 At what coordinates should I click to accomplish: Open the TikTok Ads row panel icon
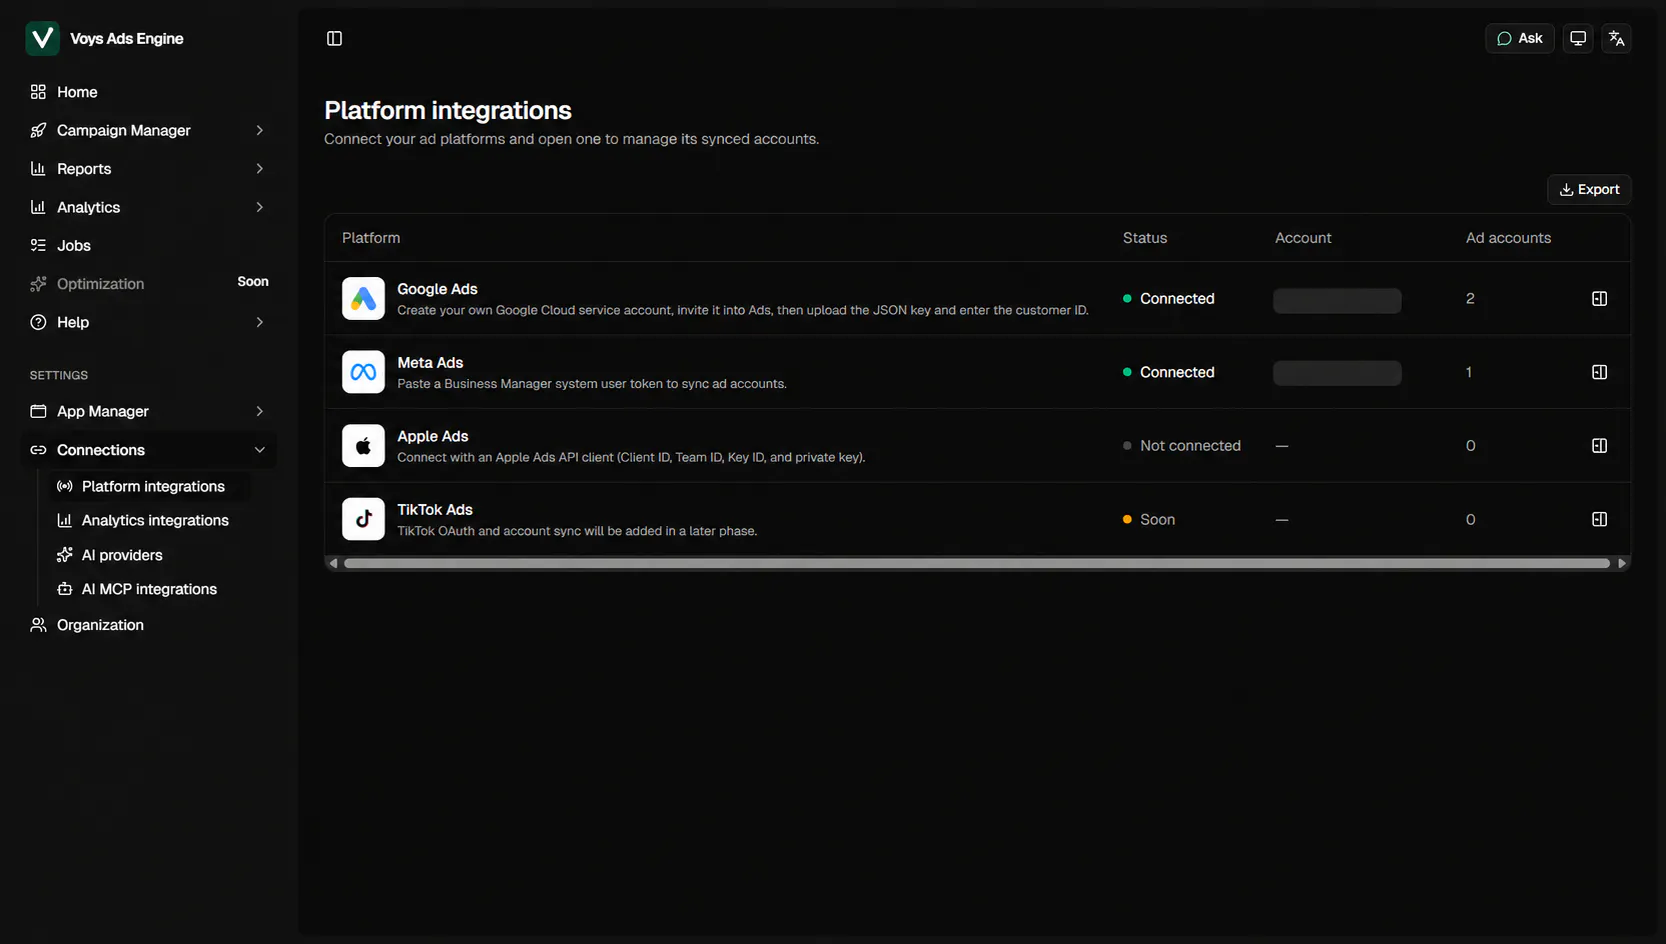pyautogui.click(x=1599, y=519)
